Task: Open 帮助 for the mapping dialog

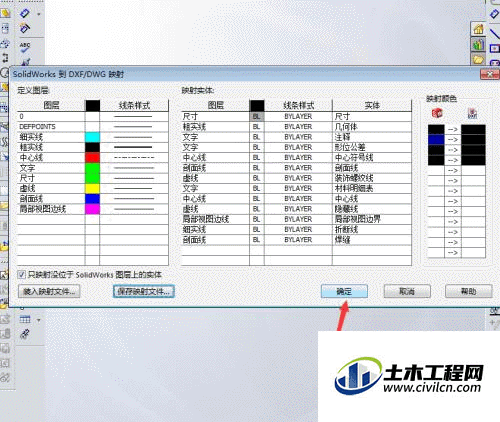Action: (x=469, y=292)
